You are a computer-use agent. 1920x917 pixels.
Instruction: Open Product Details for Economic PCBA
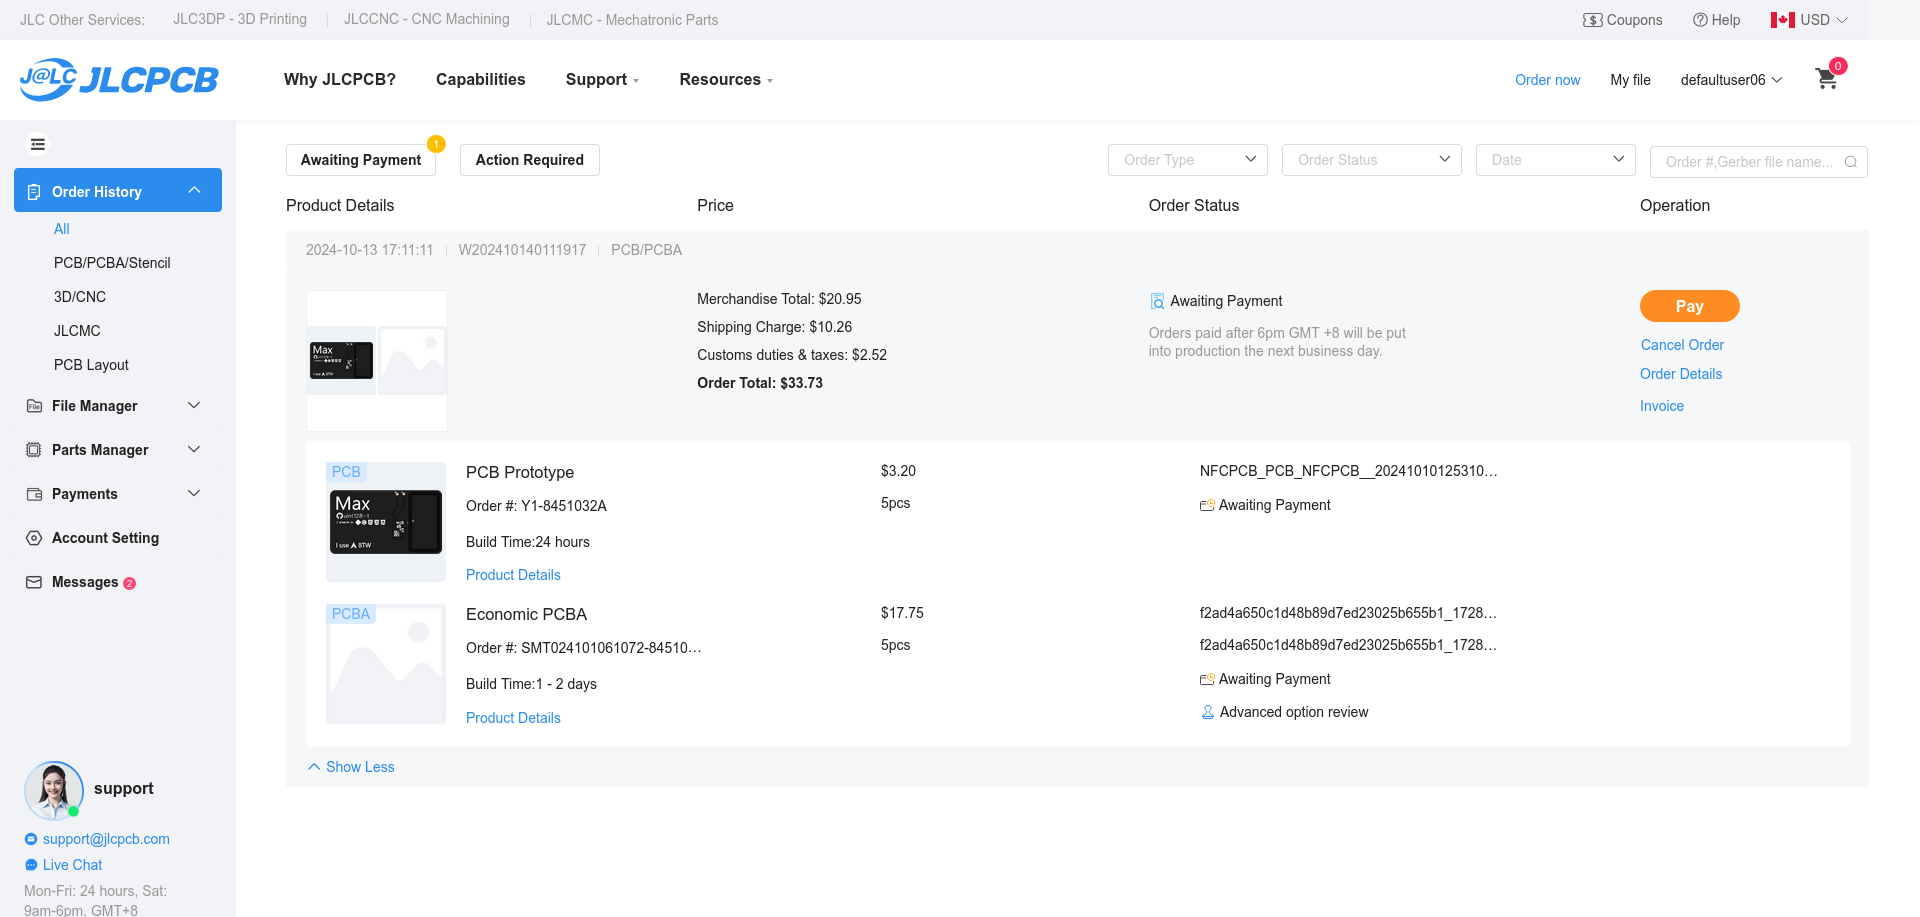click(x=513, y=718)
